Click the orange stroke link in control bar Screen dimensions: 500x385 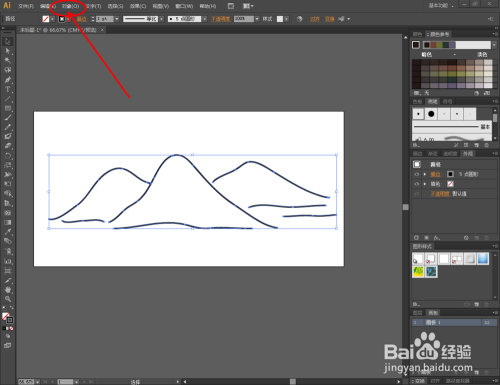tap(82, 19)
